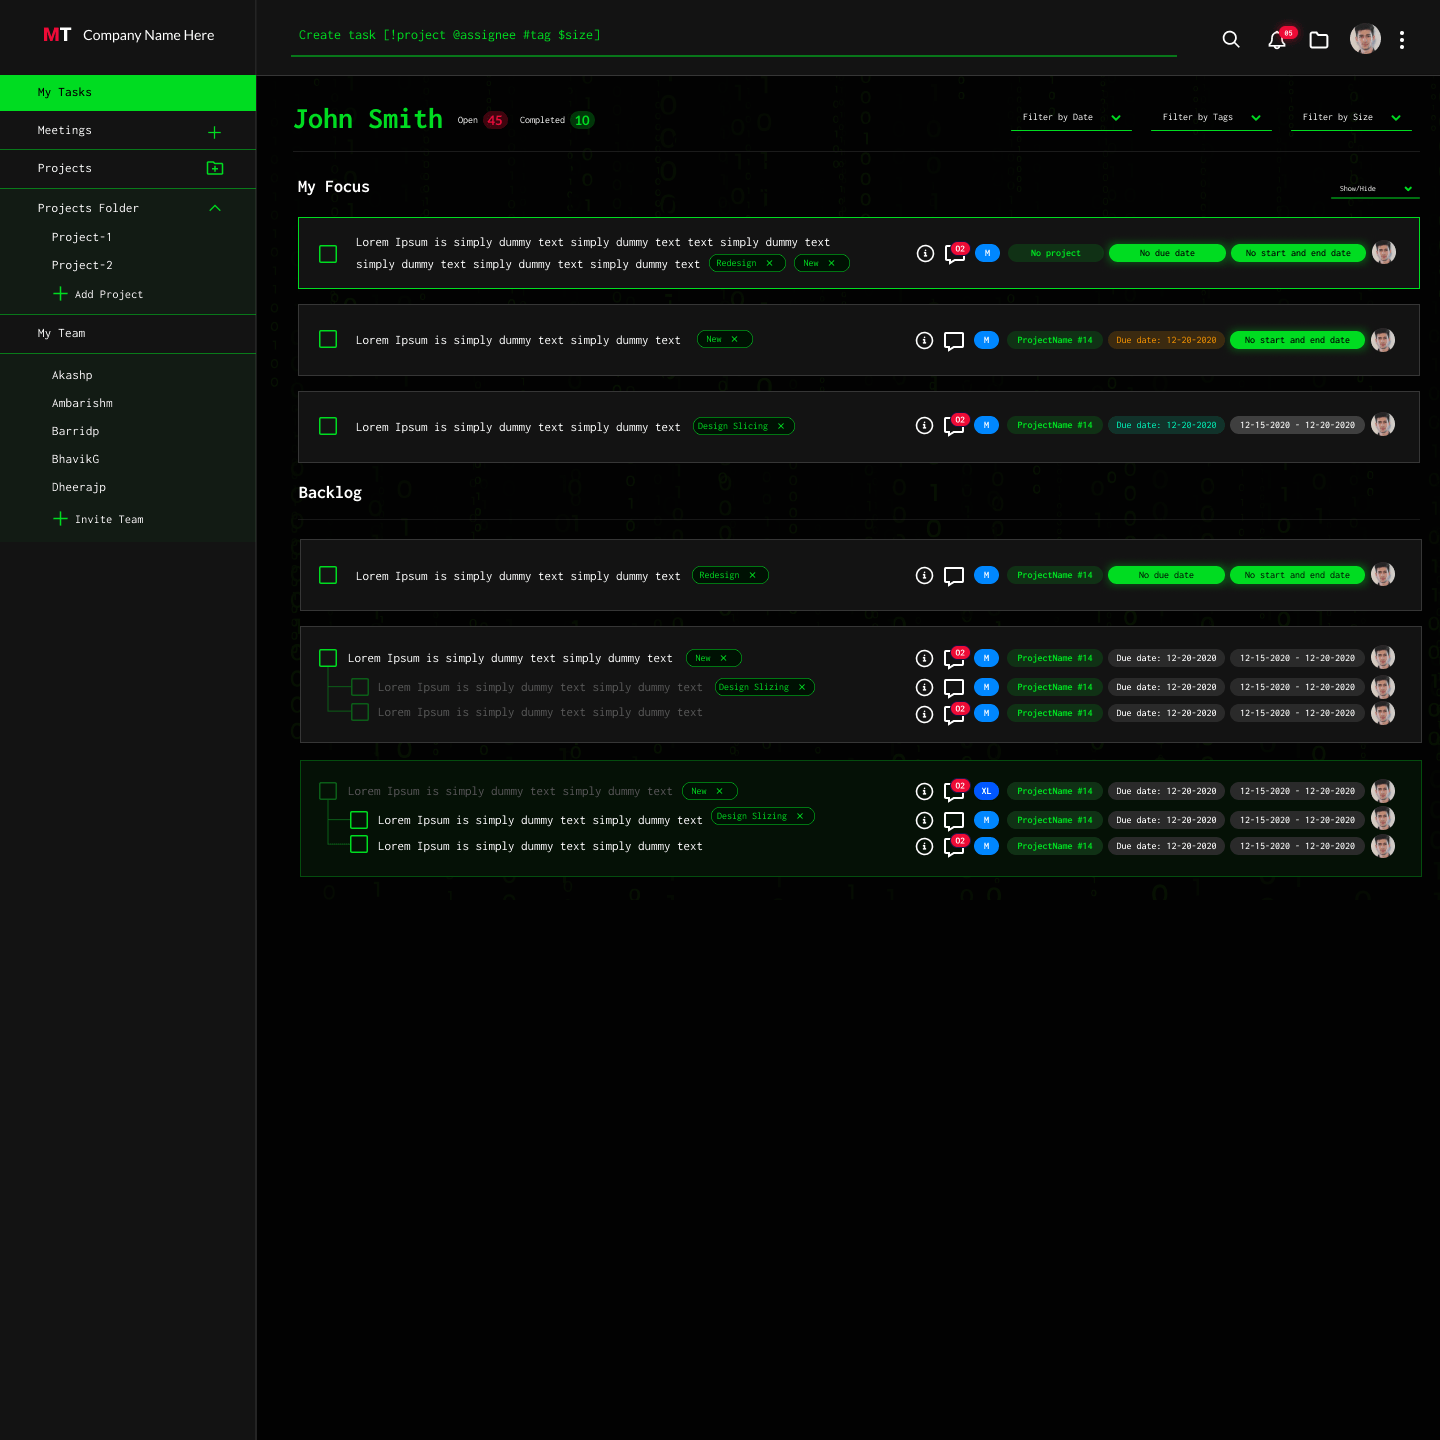Click the plus icon next to Meetings
The image size is (1440, 1440).
(x=214, y=132)
